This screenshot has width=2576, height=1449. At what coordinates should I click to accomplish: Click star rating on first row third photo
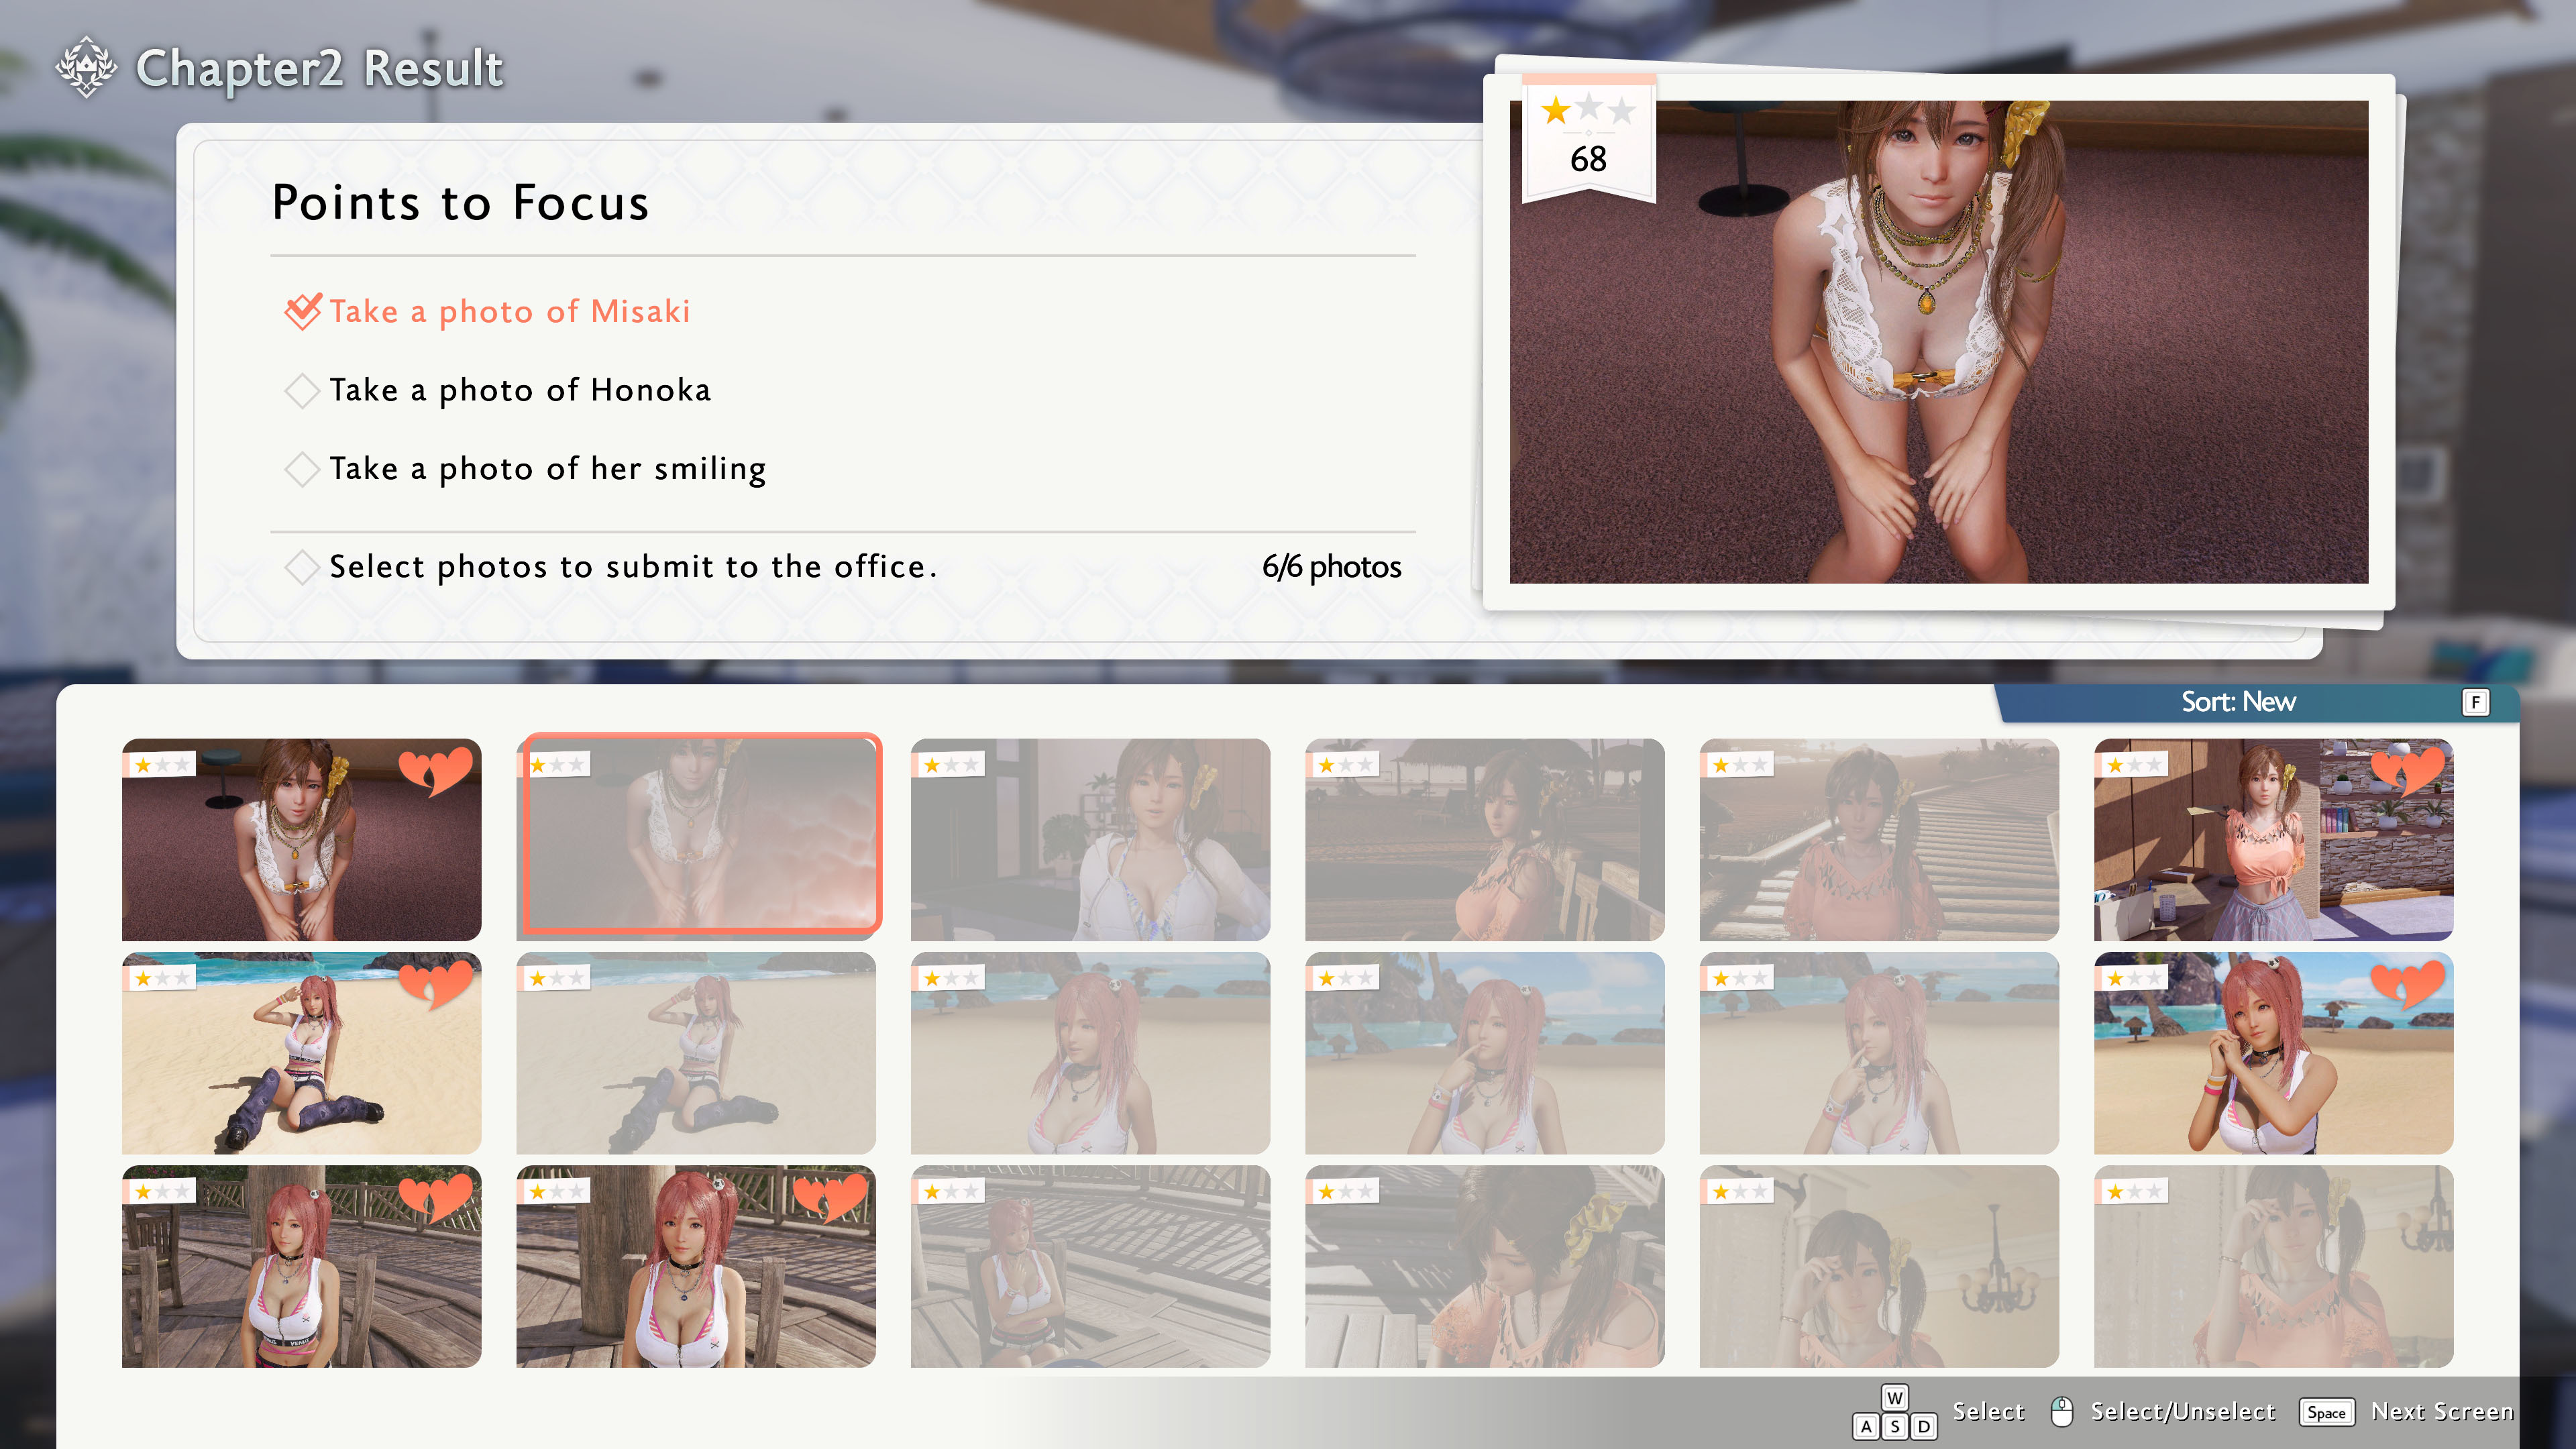click(x=949, y=765)
